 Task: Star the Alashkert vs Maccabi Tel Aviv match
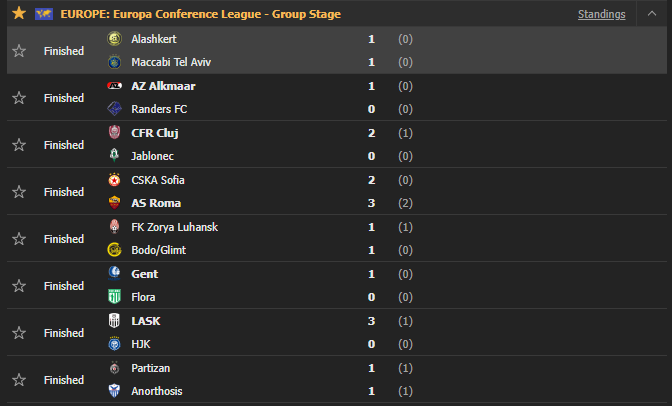(18, 51)
